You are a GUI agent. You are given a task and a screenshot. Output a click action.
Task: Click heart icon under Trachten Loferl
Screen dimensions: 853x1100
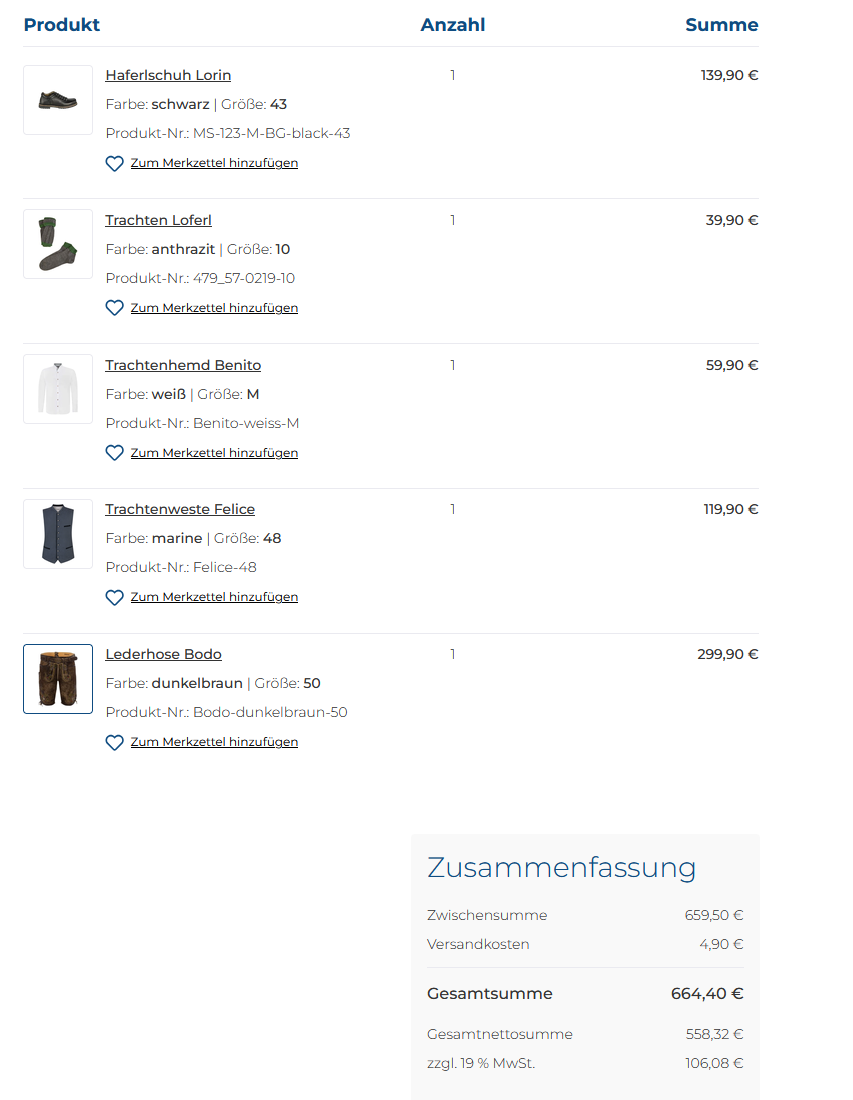[114, 308]
